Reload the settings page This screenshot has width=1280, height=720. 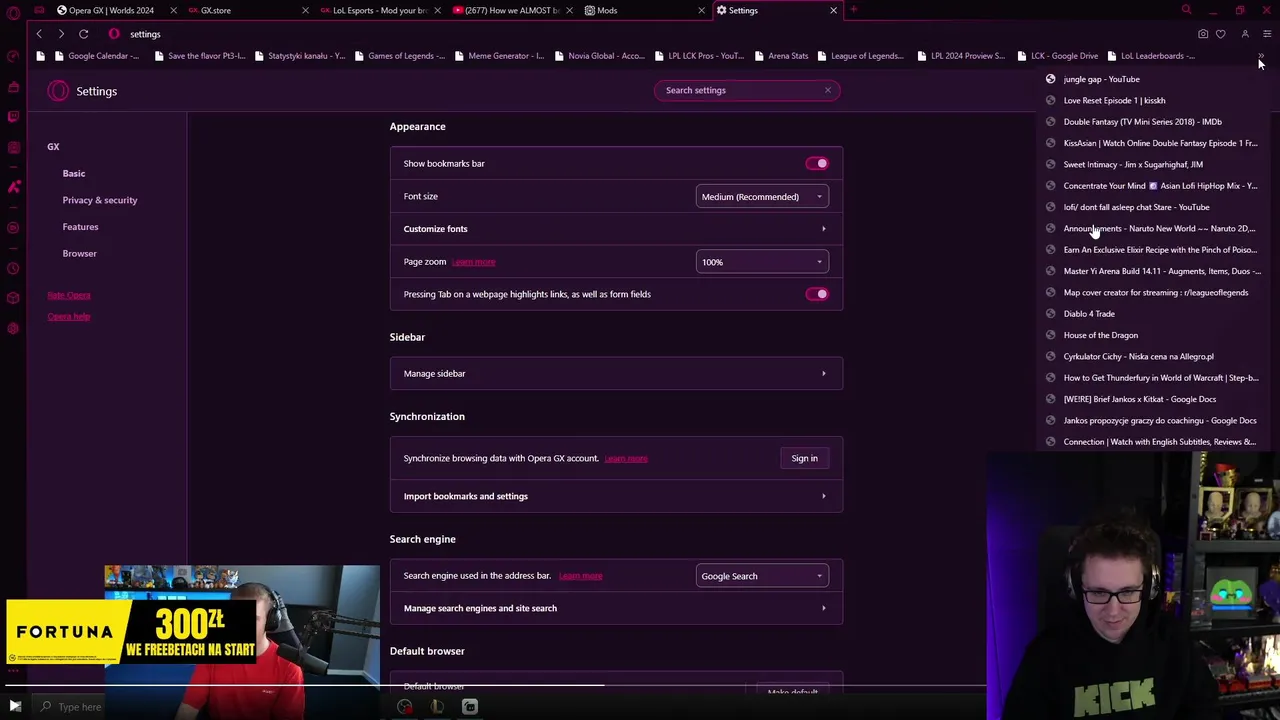point(84,34)
